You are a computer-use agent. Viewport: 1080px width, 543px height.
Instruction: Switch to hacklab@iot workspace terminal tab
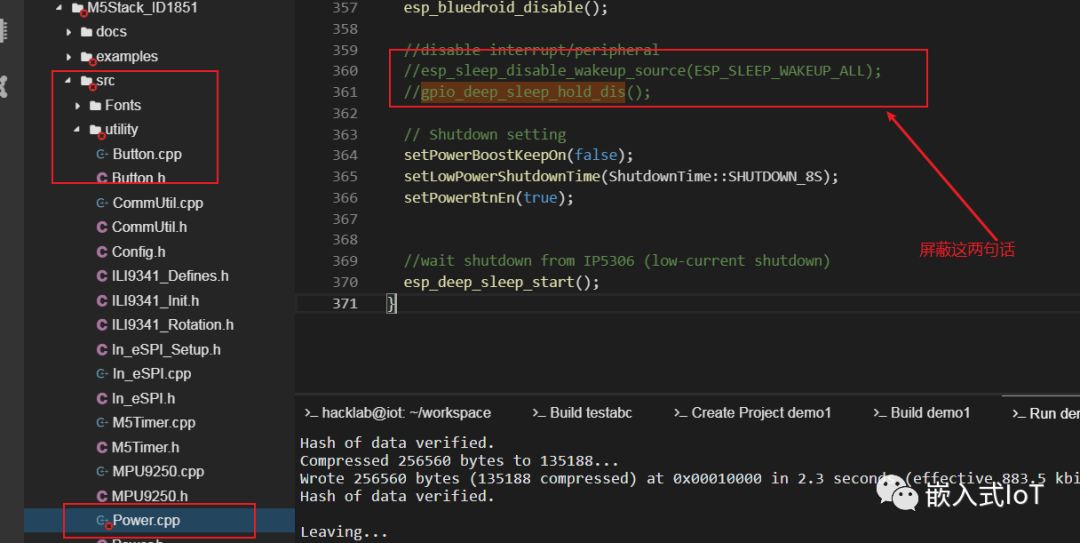click(405, 413)
